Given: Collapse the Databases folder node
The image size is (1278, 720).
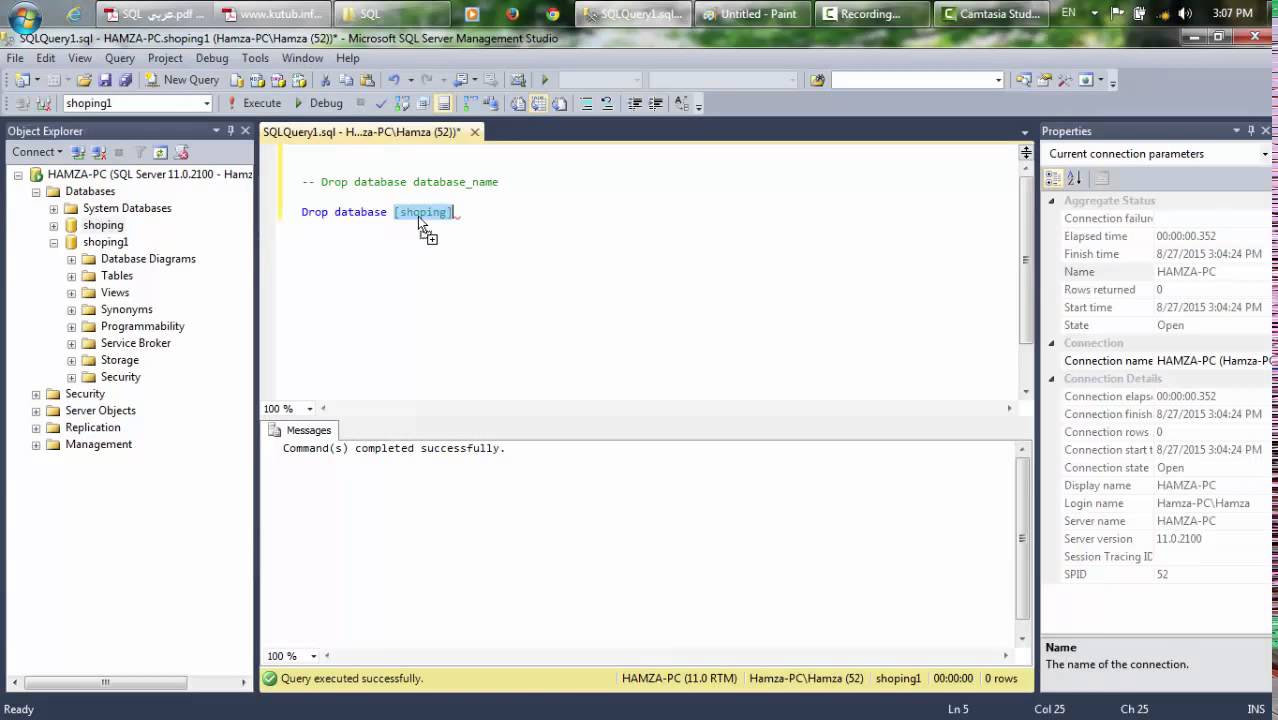Looking at the screenshot, I should pyautogui.click(x=36, y=191).
